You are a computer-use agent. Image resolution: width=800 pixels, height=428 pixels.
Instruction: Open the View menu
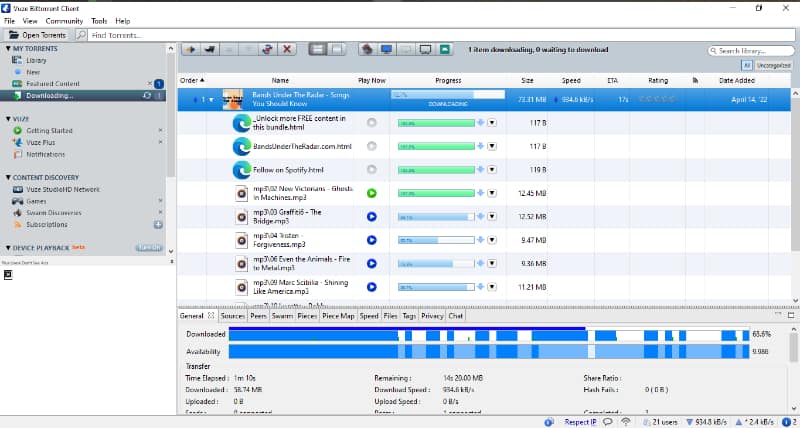point(30,21)
